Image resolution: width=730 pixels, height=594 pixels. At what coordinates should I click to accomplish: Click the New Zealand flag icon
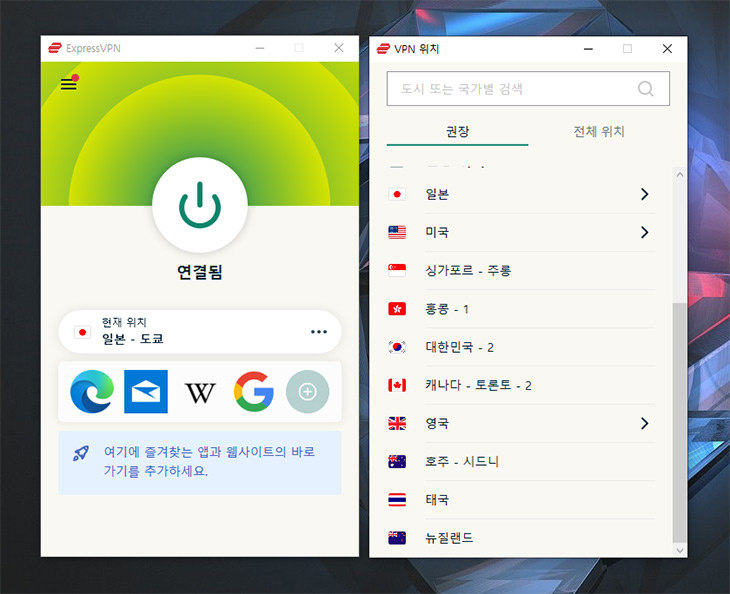[x=397, y=538]
